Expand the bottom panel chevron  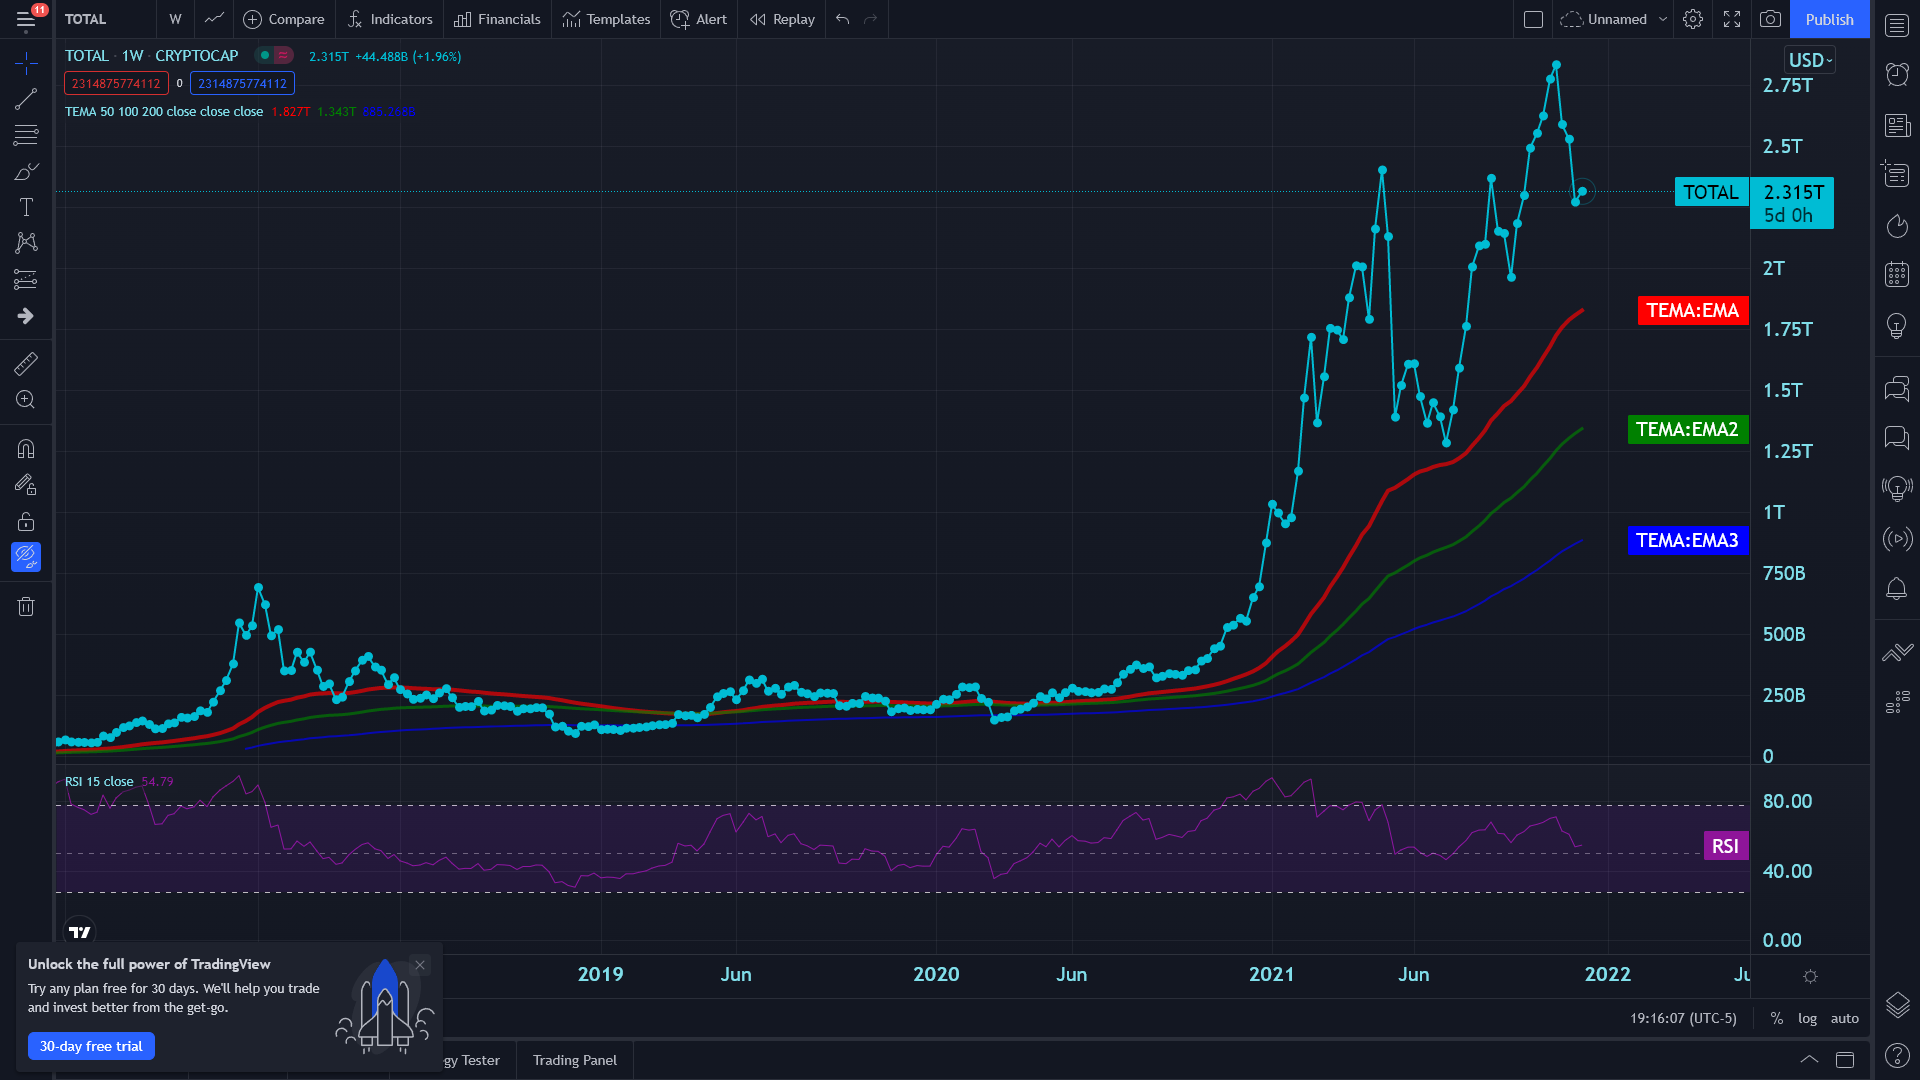[1809, 1059]
